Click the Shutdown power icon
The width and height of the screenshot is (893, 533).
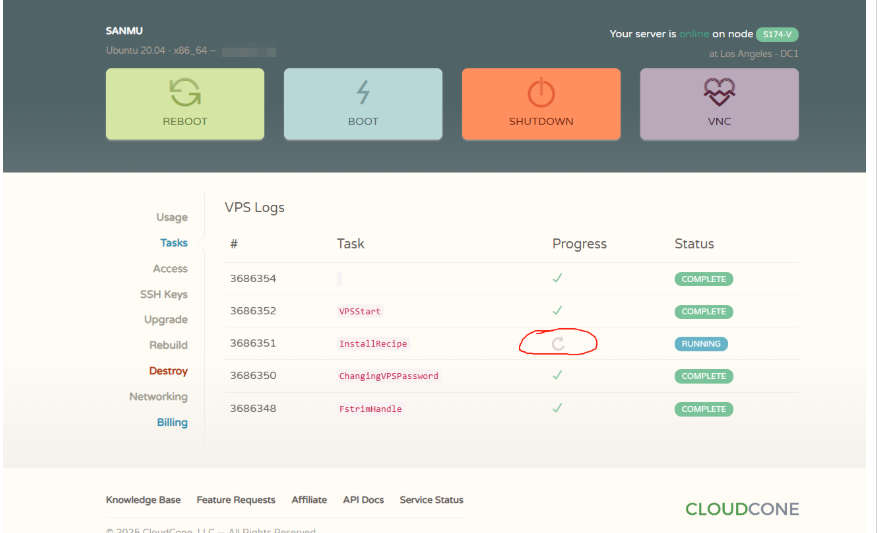point(541,92)
